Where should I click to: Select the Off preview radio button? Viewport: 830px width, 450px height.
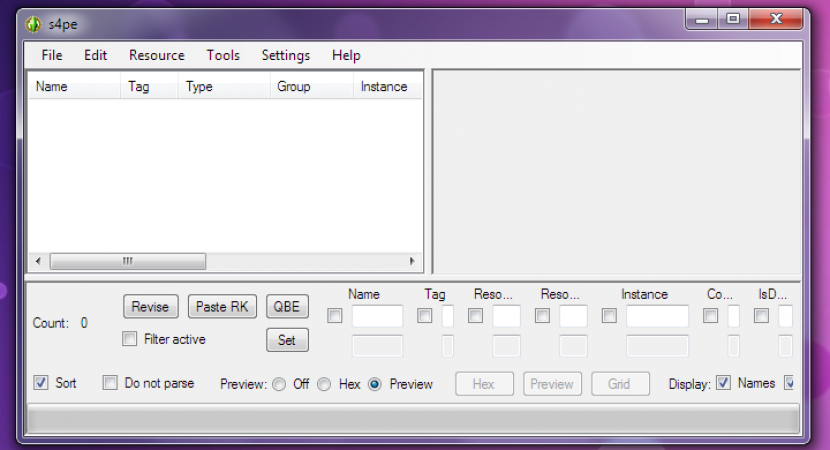pyautogui.click(x=279, y=384)
